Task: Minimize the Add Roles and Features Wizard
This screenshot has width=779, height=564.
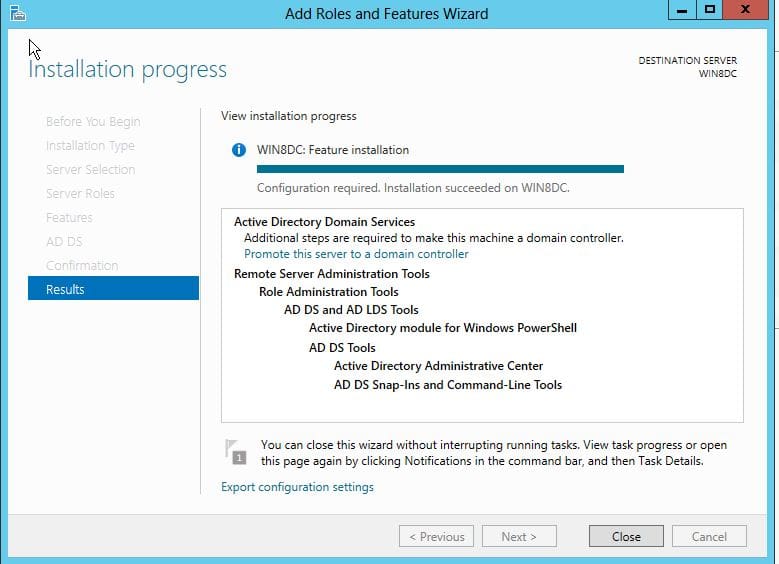Action: pos(682,10)
